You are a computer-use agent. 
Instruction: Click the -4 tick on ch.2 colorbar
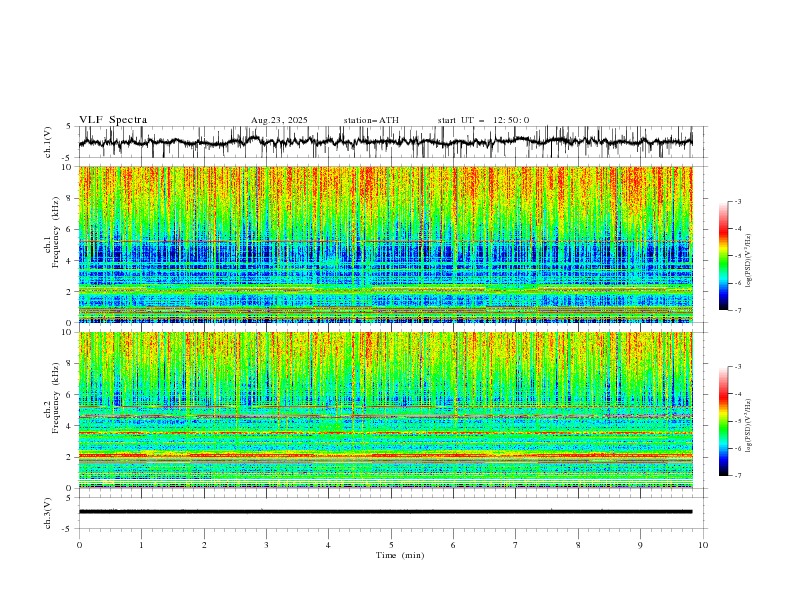point(738,394)
